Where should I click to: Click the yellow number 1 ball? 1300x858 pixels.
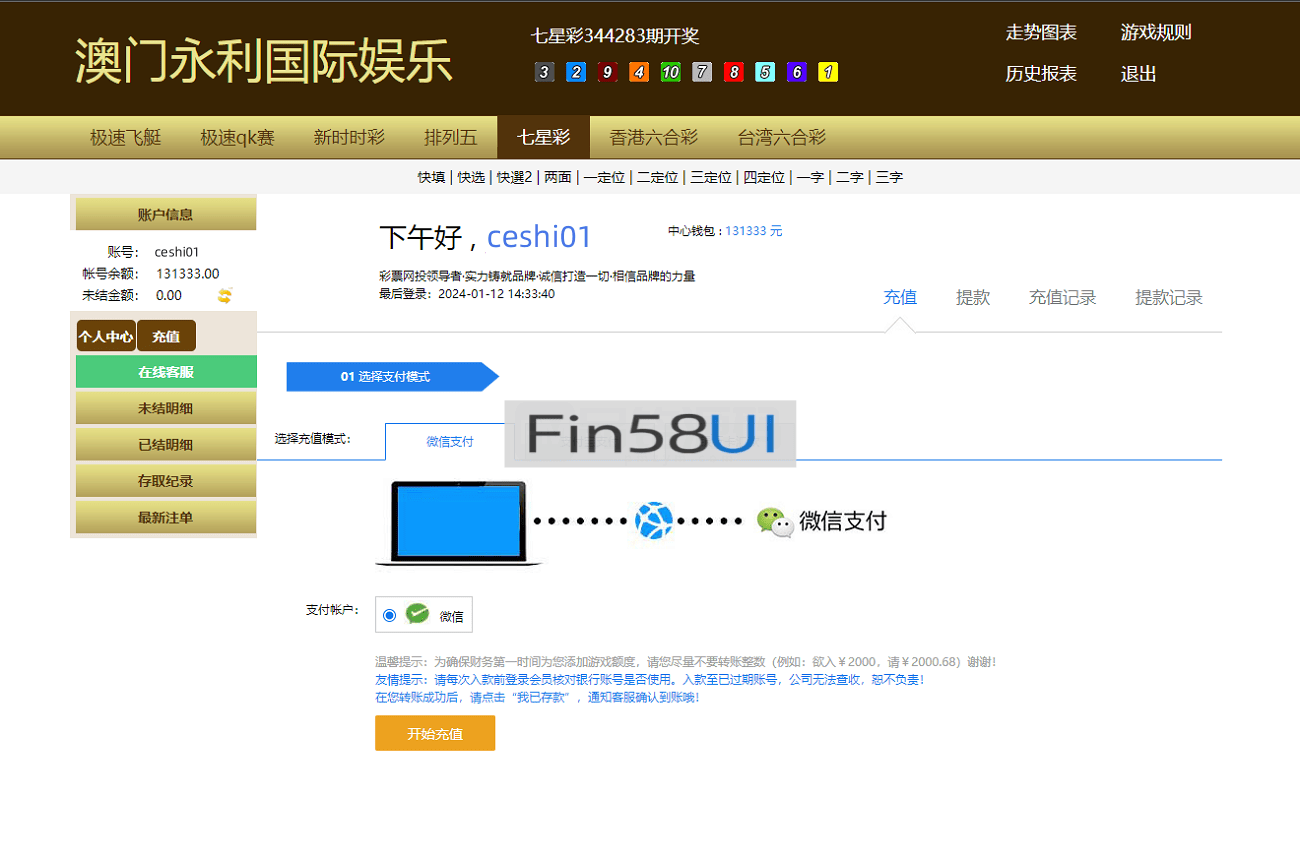tap(828, 72)
